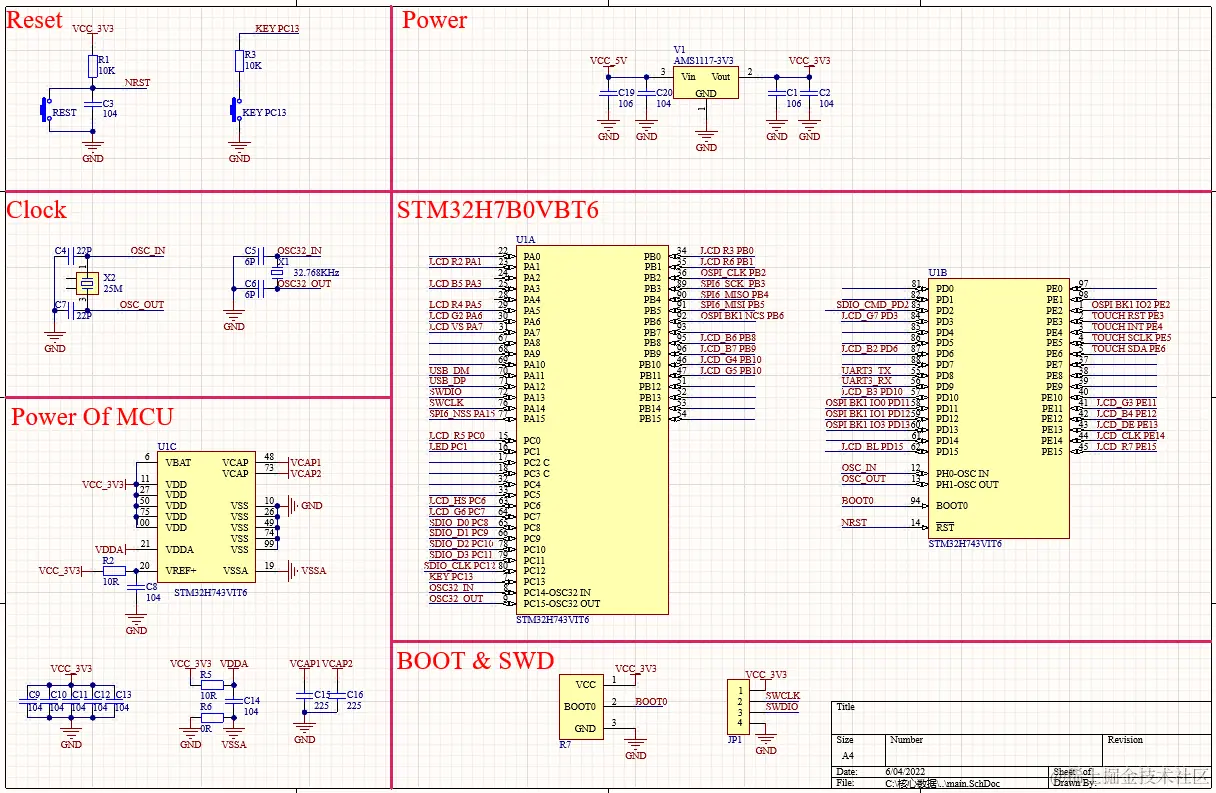Viewport: 1216px width, 793px height.
Task: Select the KEY PC13 push-button symbol
Action: point(235,108)
